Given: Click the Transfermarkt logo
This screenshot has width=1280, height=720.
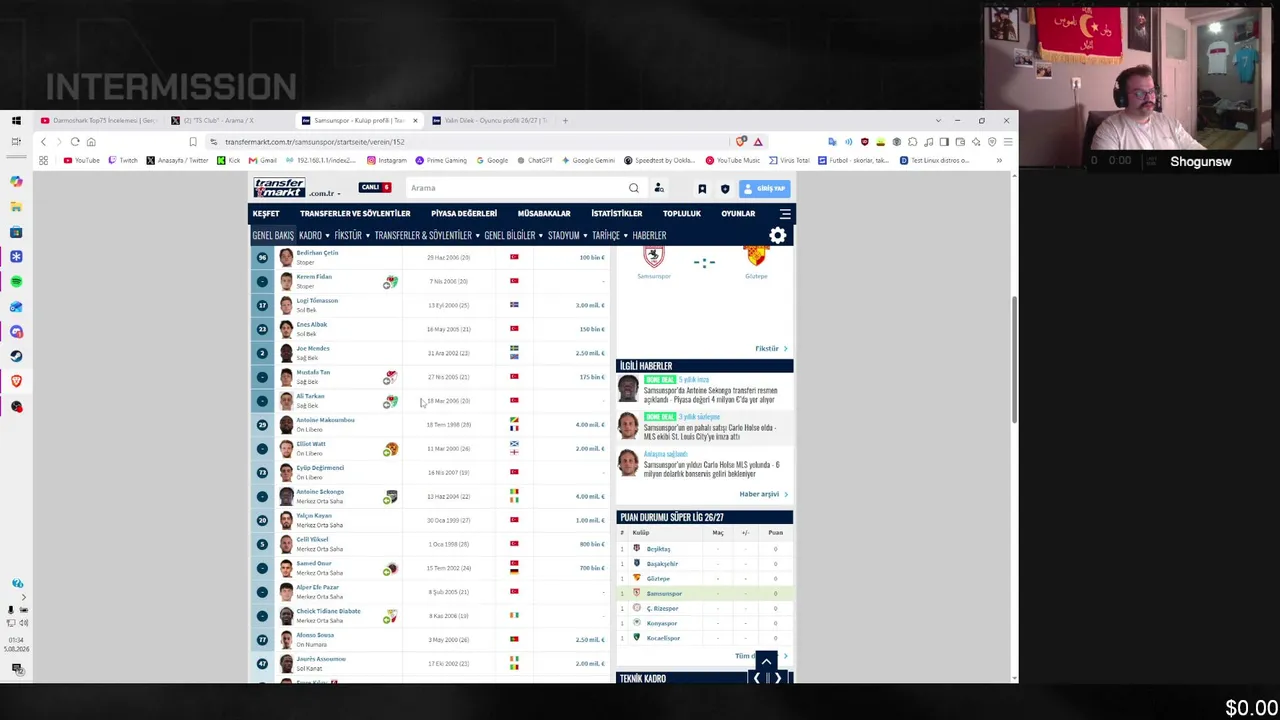Looking at the screenshot, I should (279, 187).
